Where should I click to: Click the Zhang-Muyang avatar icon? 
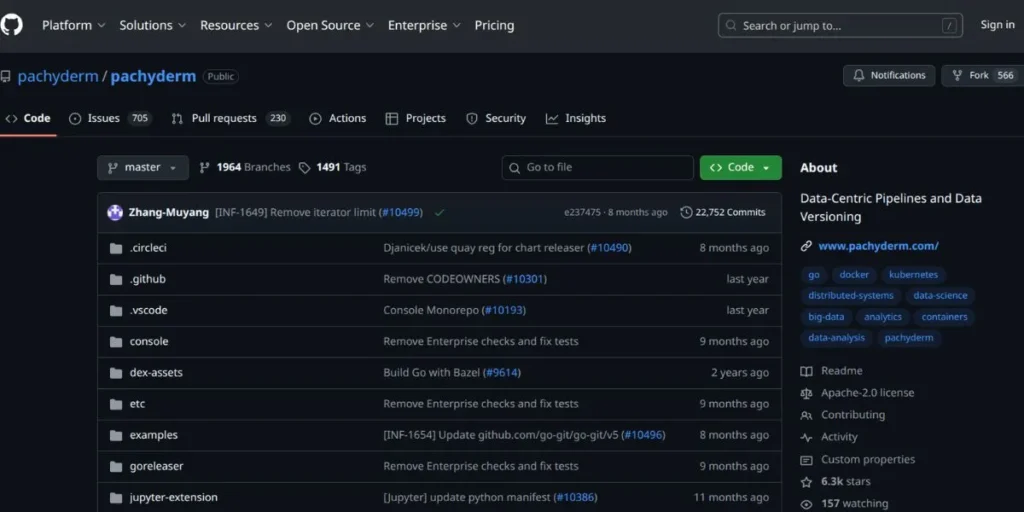click(115, 212)
